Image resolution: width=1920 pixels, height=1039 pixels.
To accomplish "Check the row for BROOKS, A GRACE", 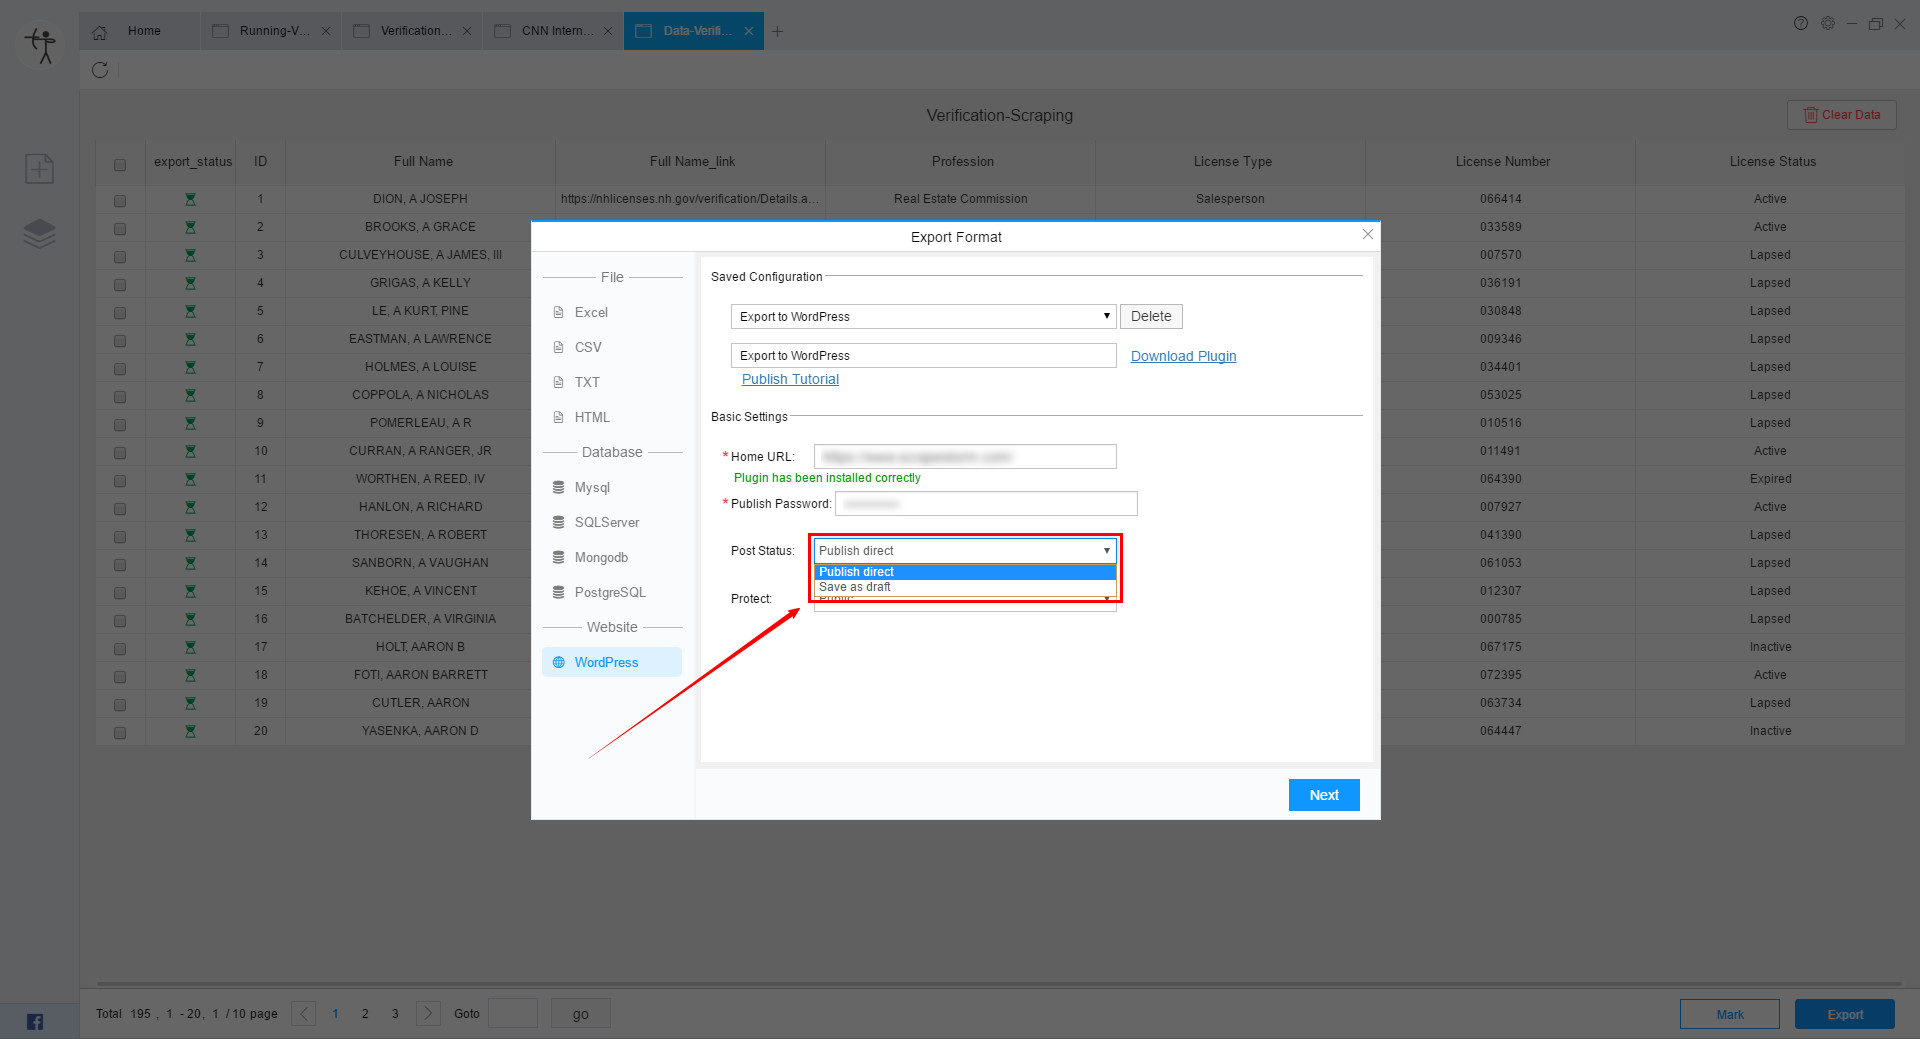I will 120,229.
